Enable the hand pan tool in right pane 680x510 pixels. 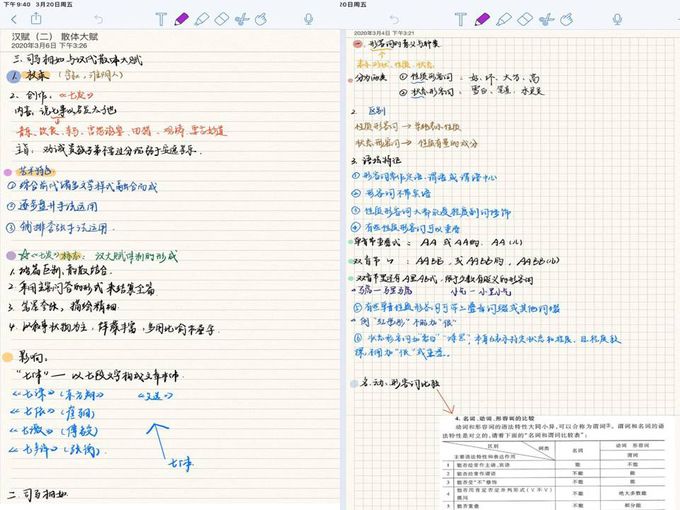click(x=567, y=19)
